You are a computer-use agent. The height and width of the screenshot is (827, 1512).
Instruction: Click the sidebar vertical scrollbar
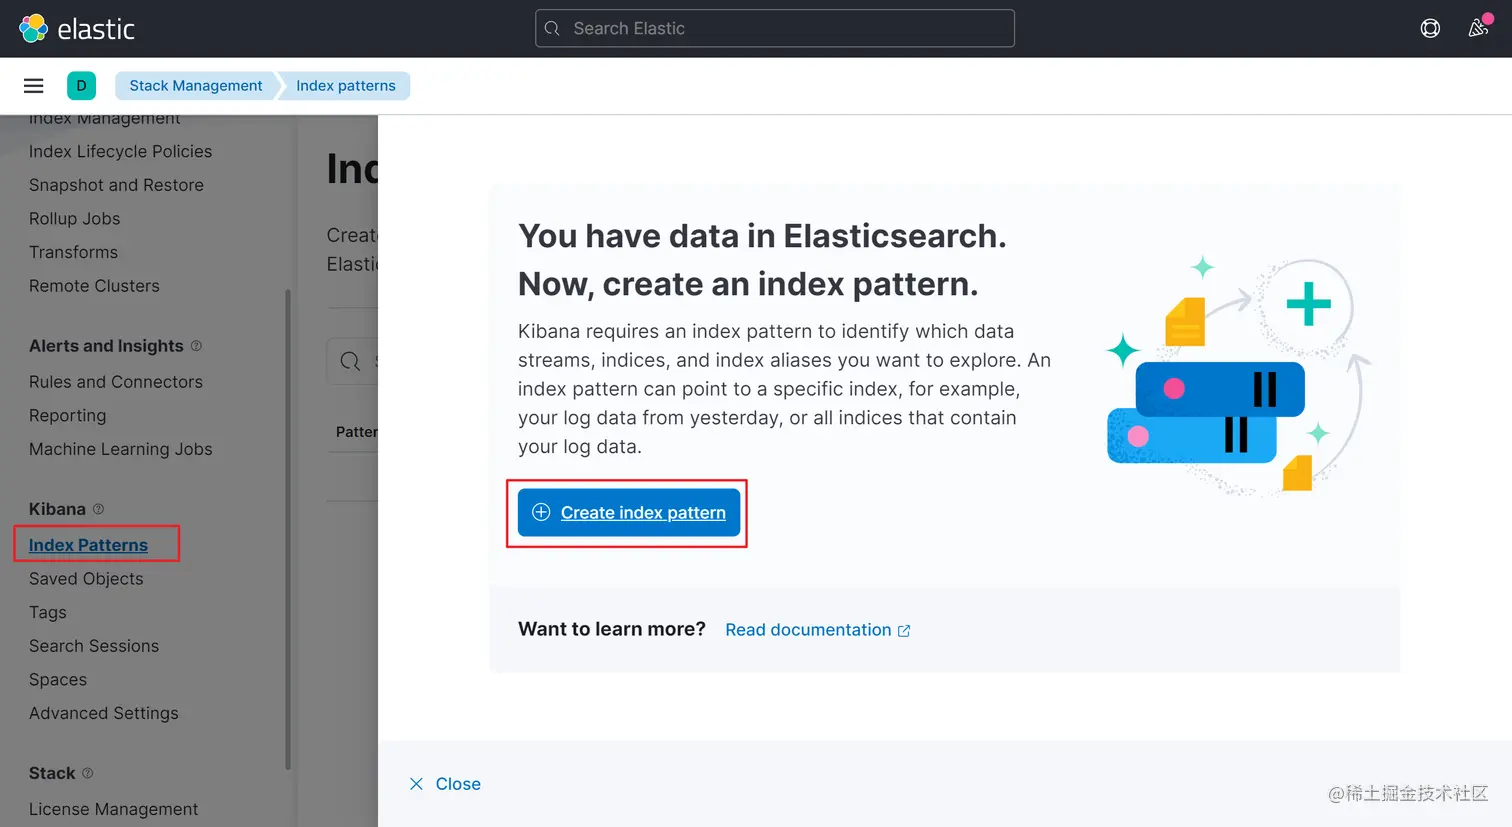tap(288, 530)
